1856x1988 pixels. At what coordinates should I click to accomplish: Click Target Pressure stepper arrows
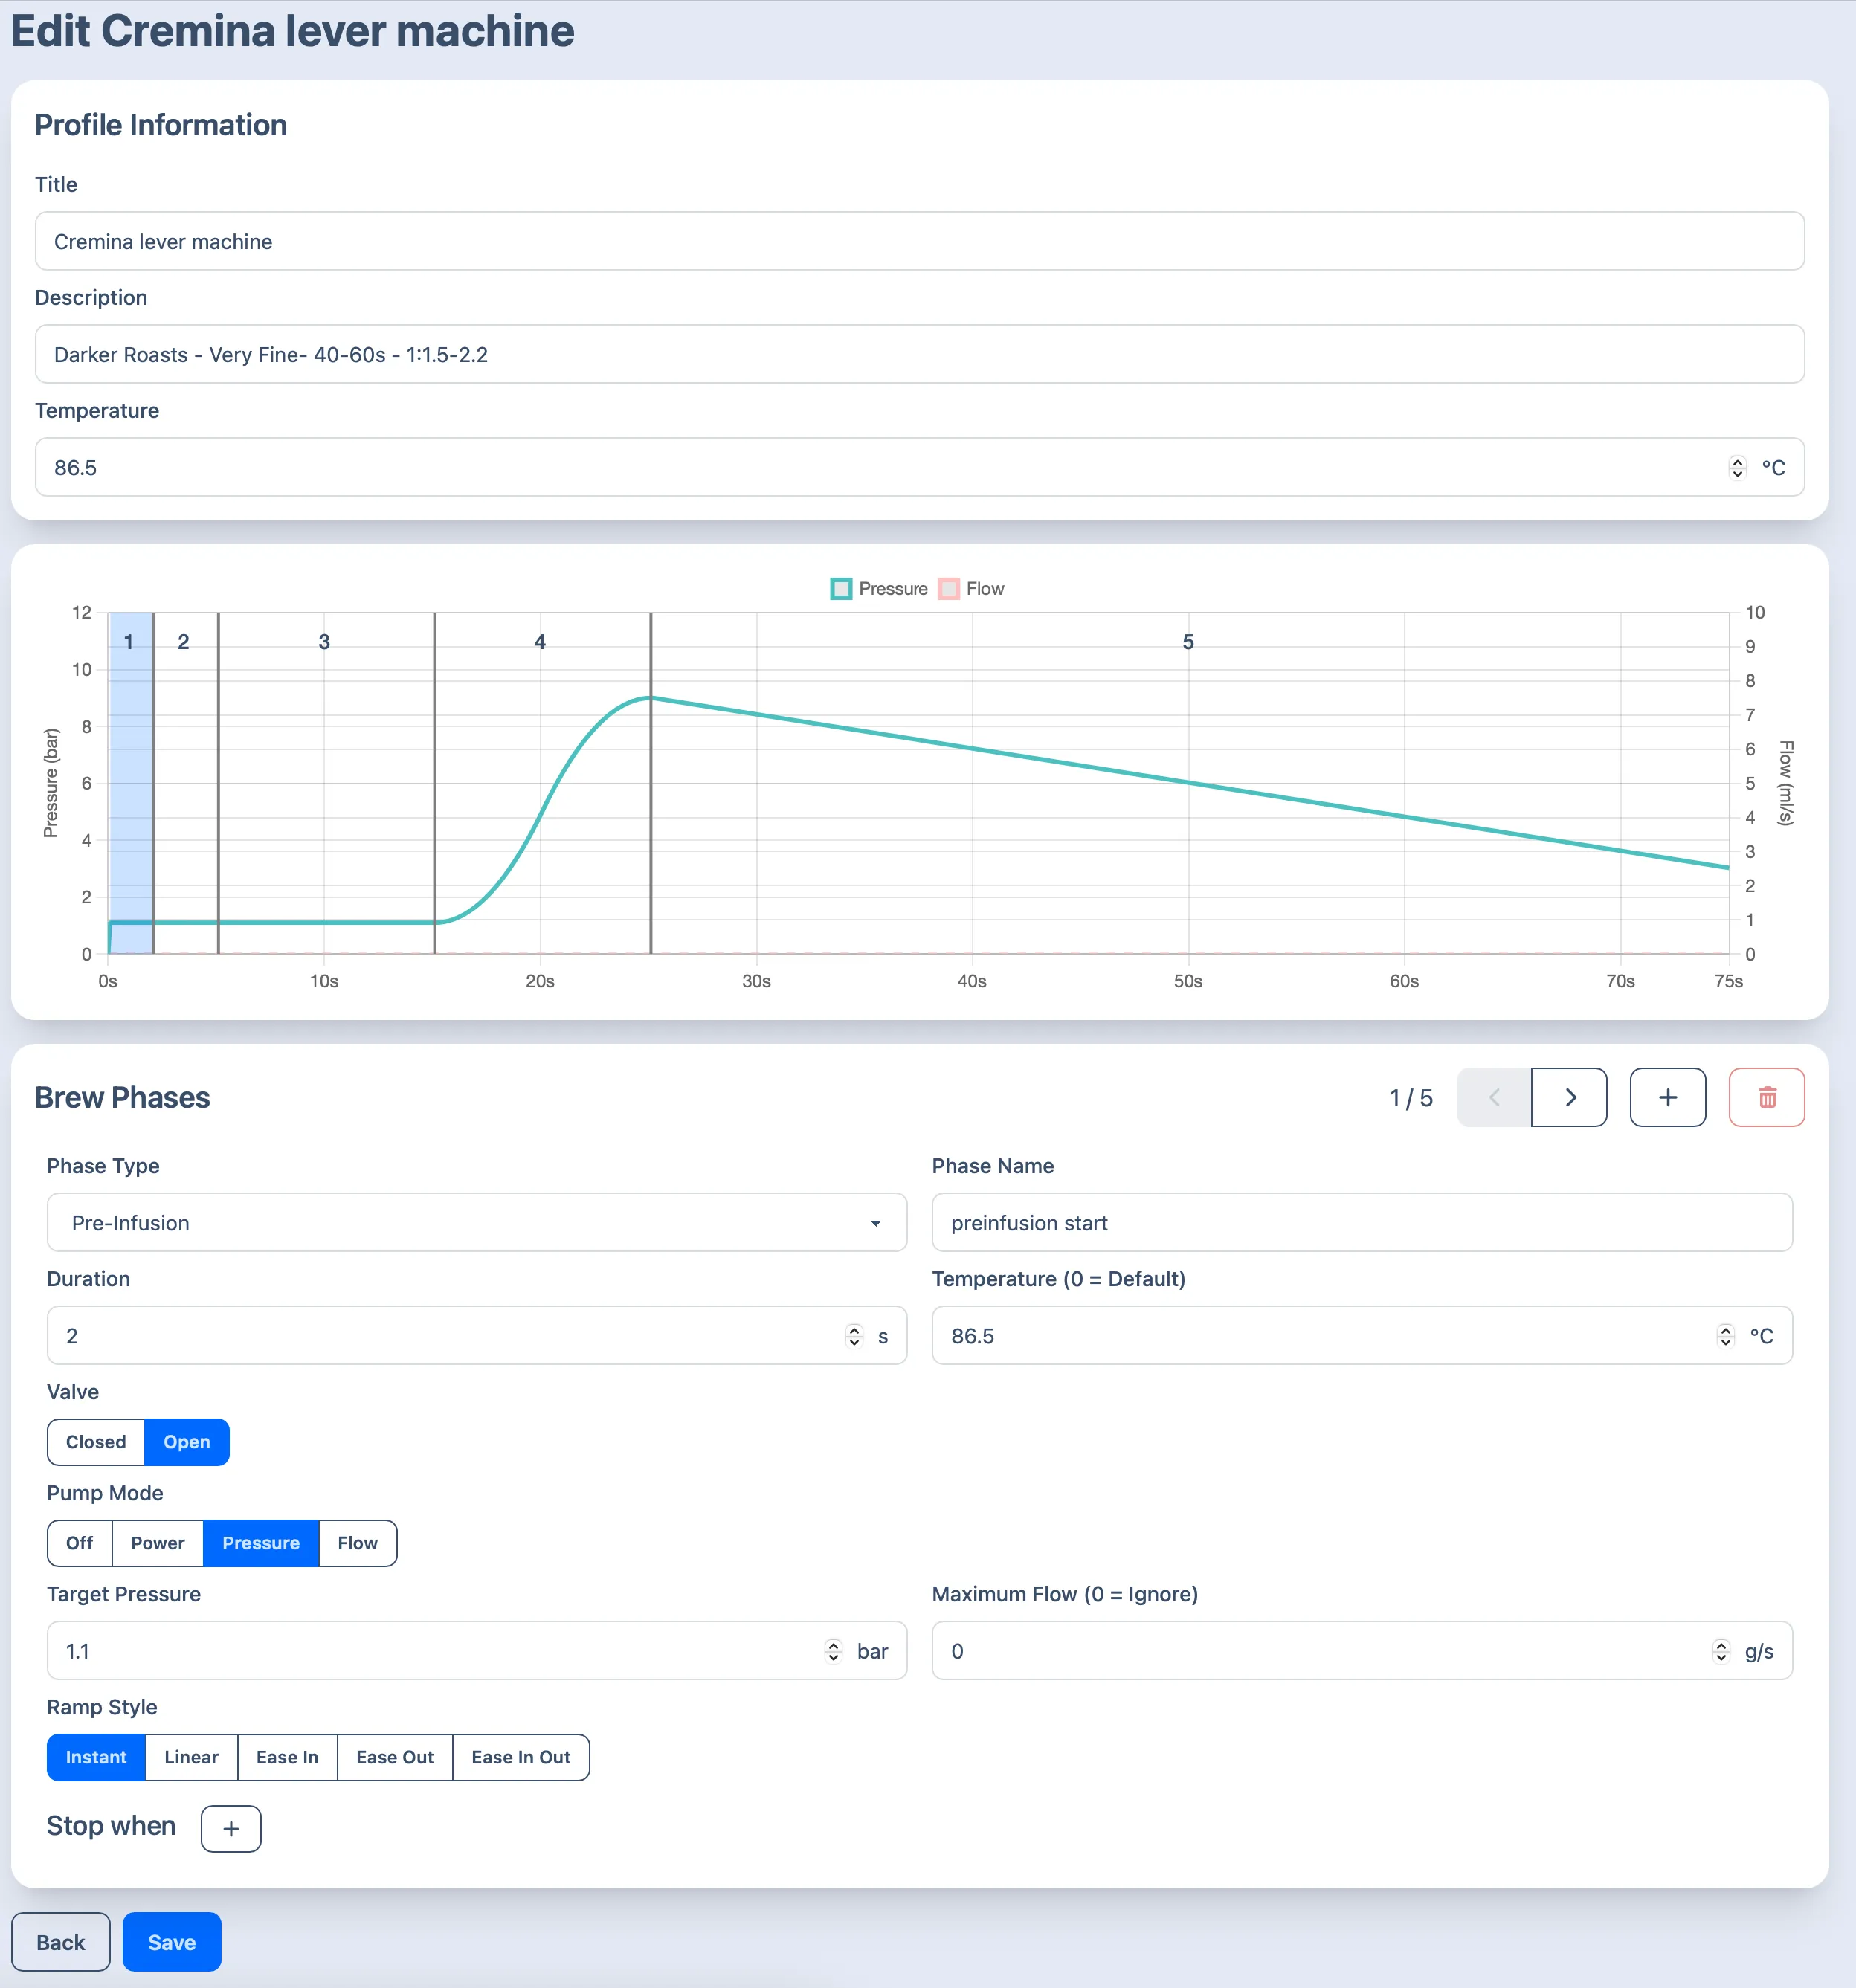coord(833,1651)
